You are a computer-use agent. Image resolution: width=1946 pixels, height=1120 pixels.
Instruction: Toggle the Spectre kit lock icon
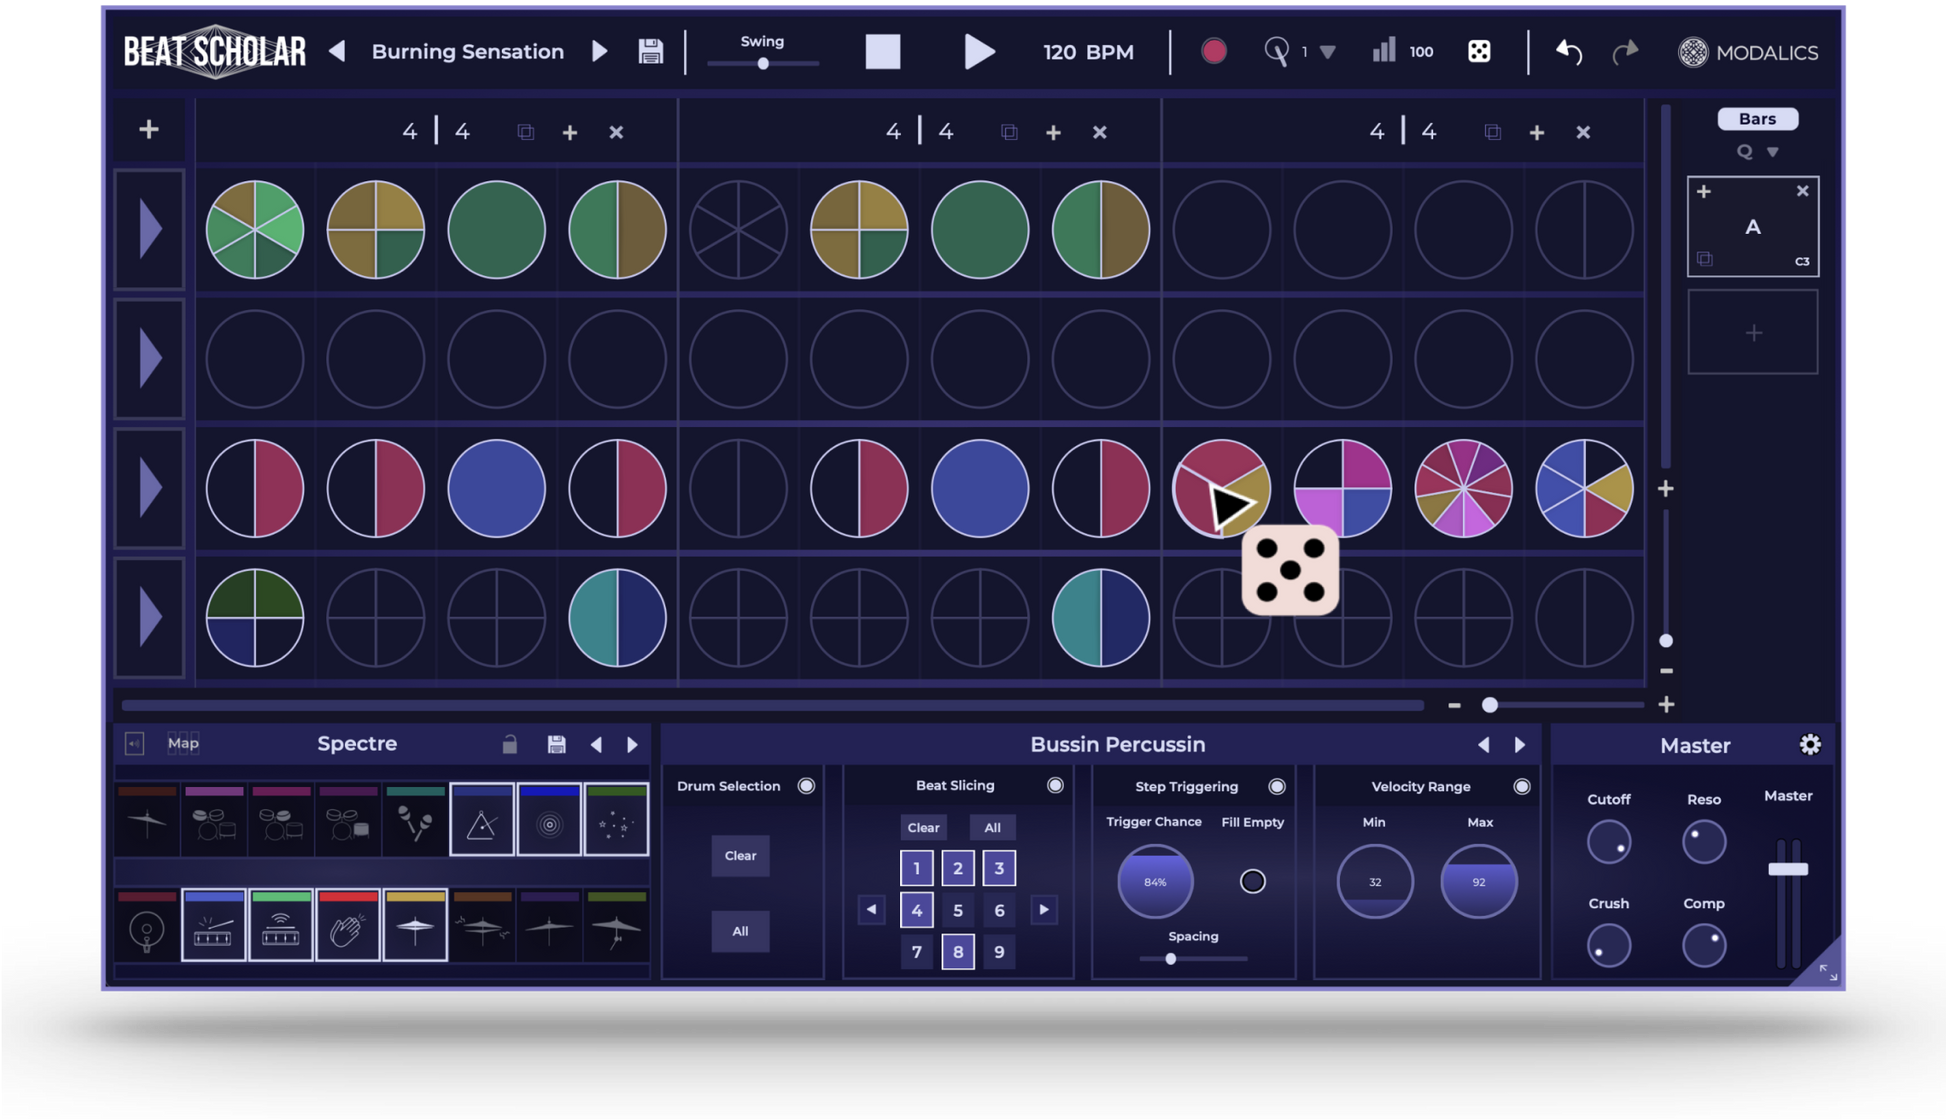509,745
